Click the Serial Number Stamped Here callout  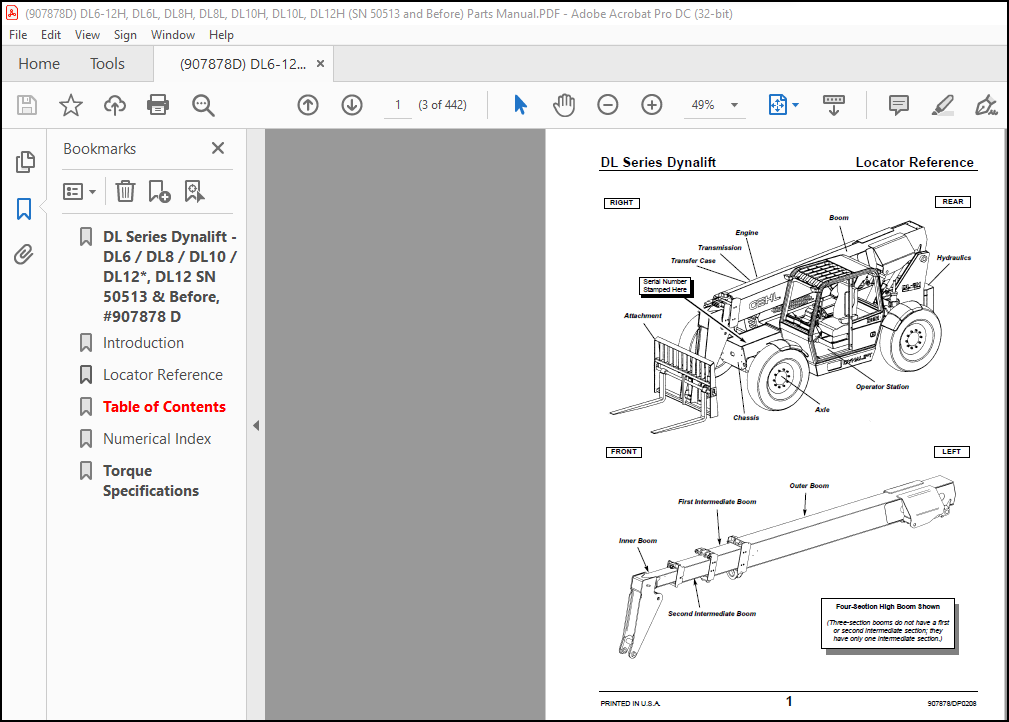pyautogui.click(x=665, y=286)
